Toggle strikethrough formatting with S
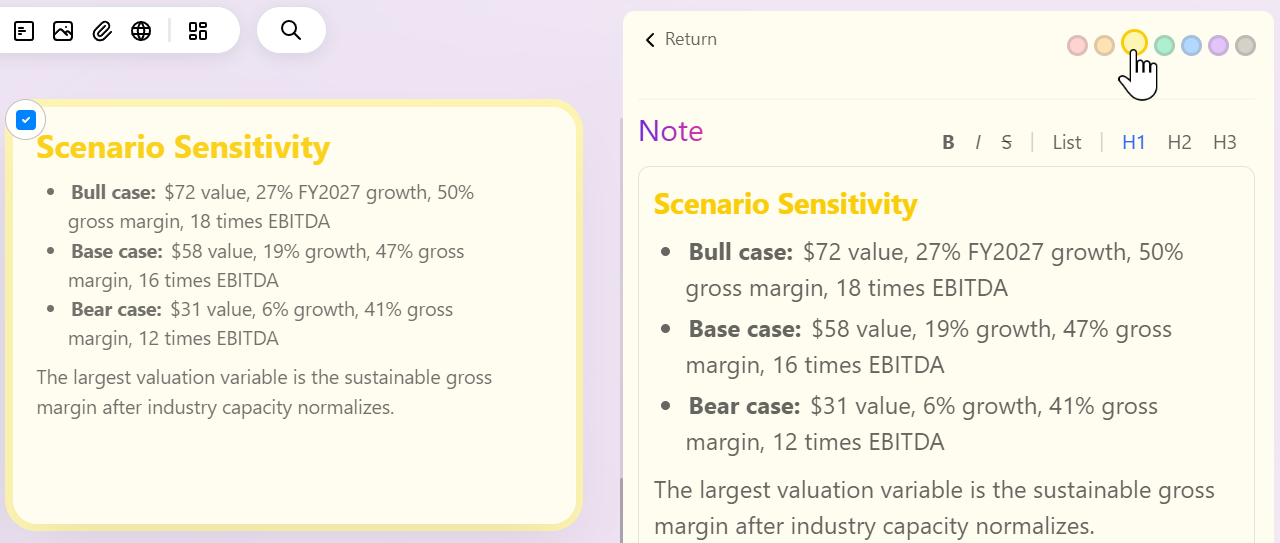Image resolution: width=1280 pixels, height=543 pixels. (1006, 143)
